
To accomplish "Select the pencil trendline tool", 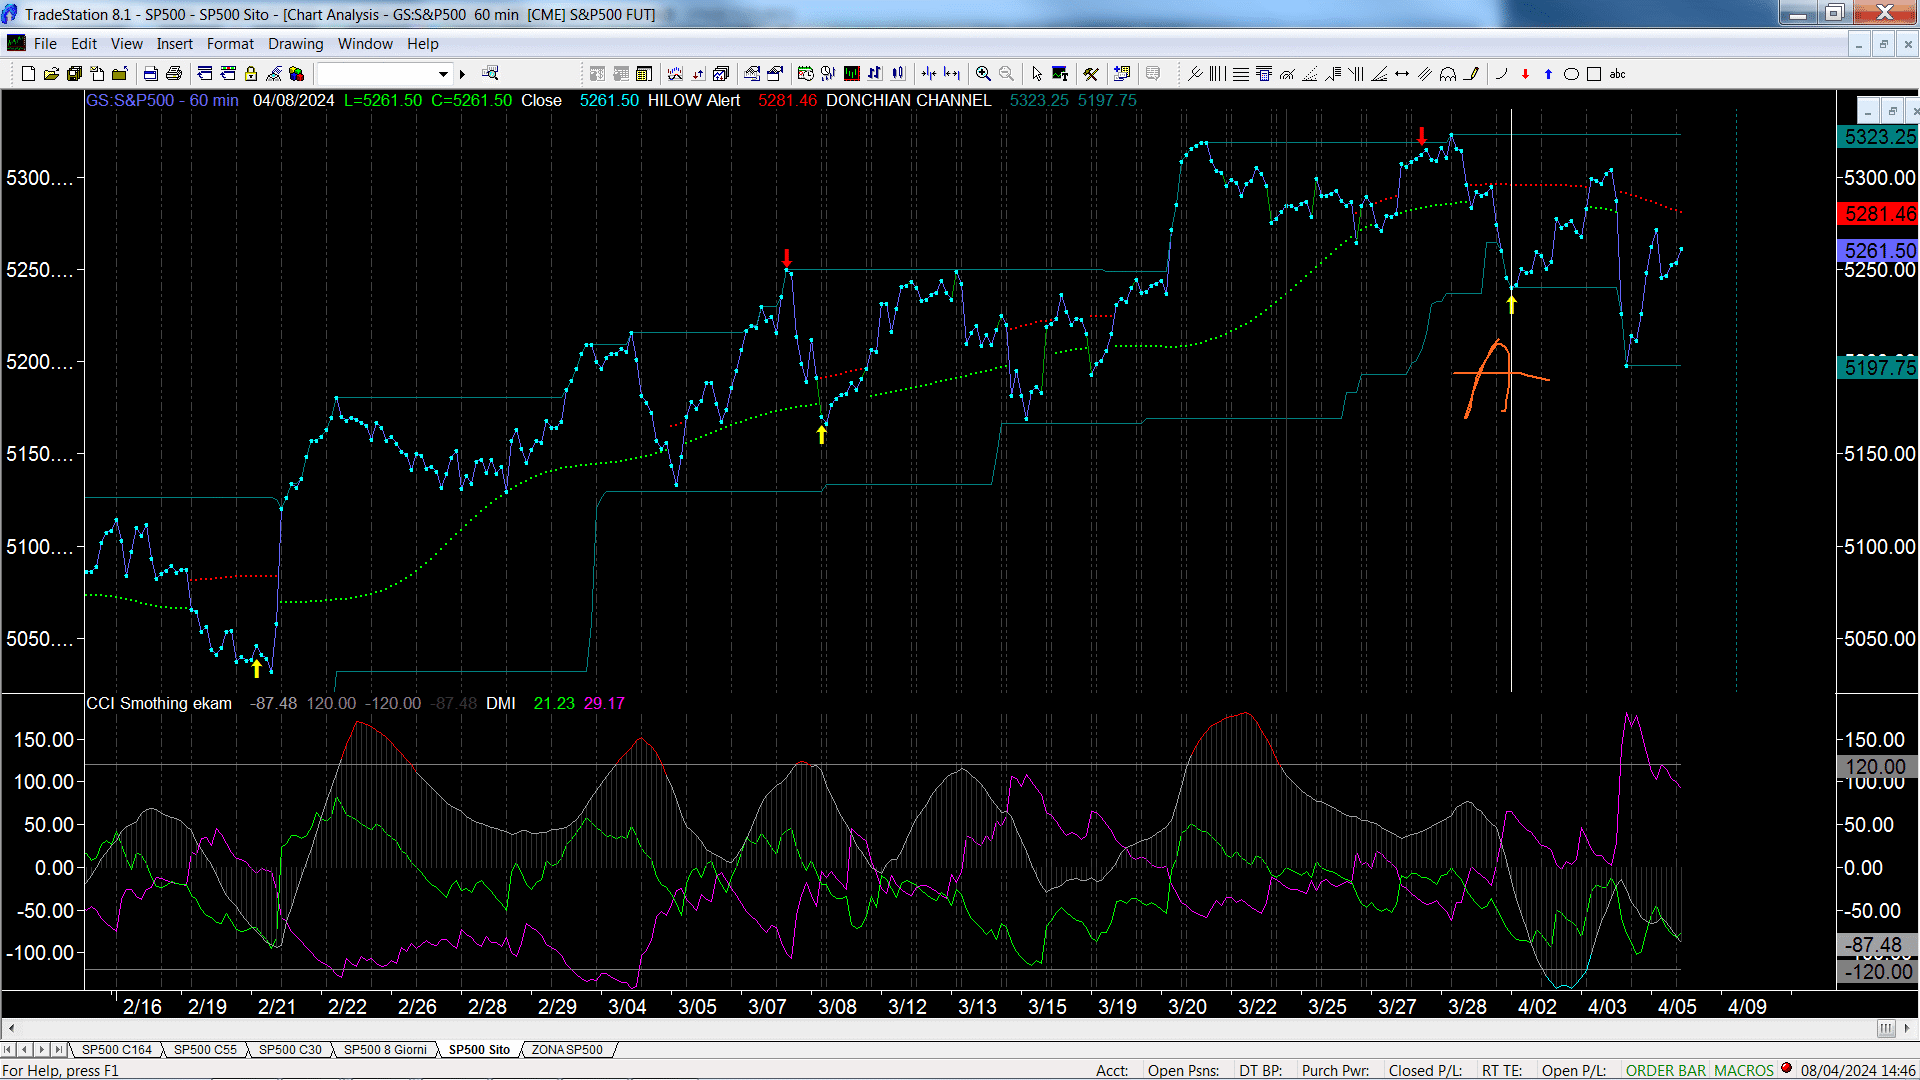I will coord(1471,74).
